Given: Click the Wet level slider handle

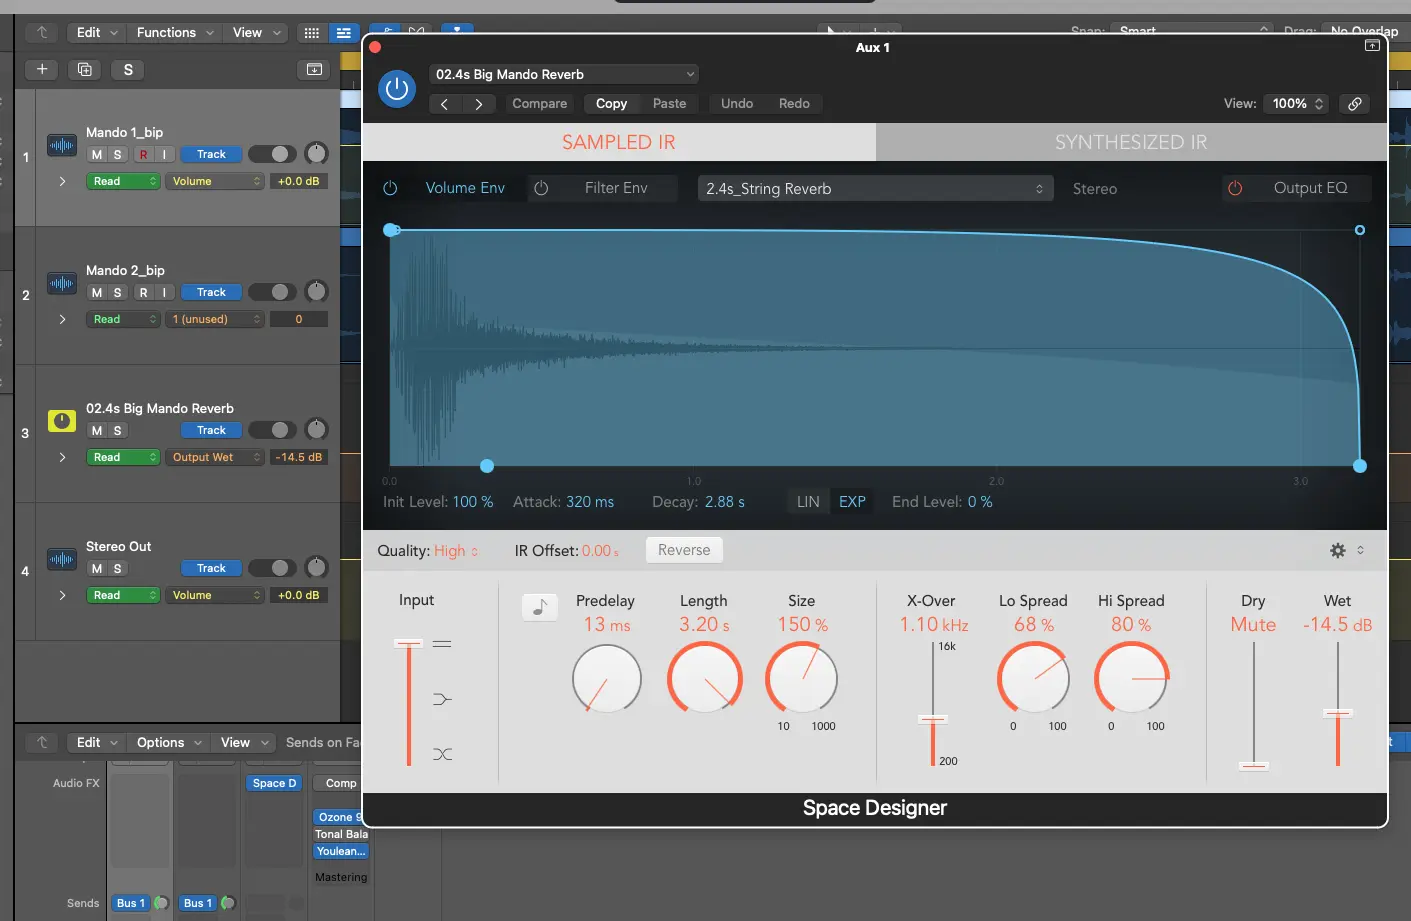Looking at the screenshot, I should point(1337,713).
